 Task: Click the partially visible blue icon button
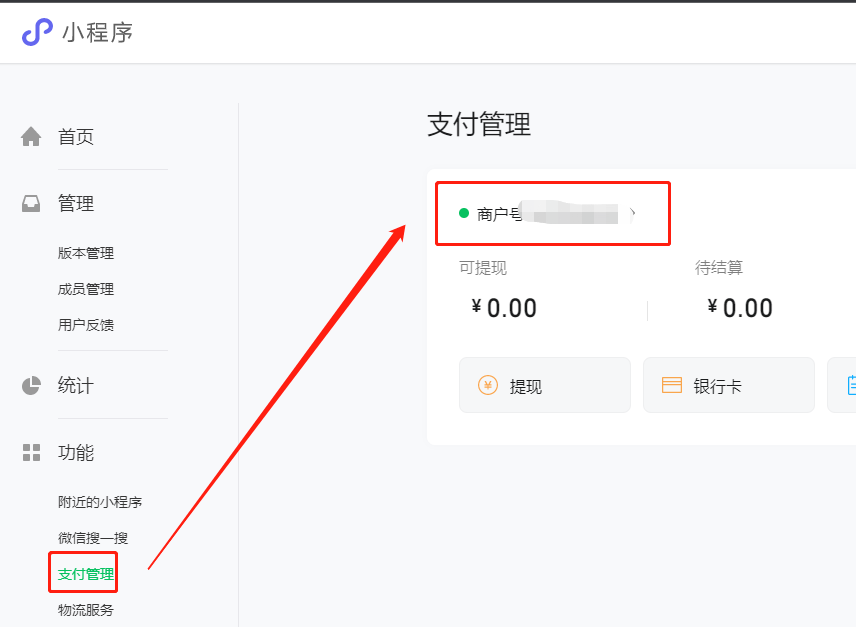pyautogui.click(x=849, y=385)
